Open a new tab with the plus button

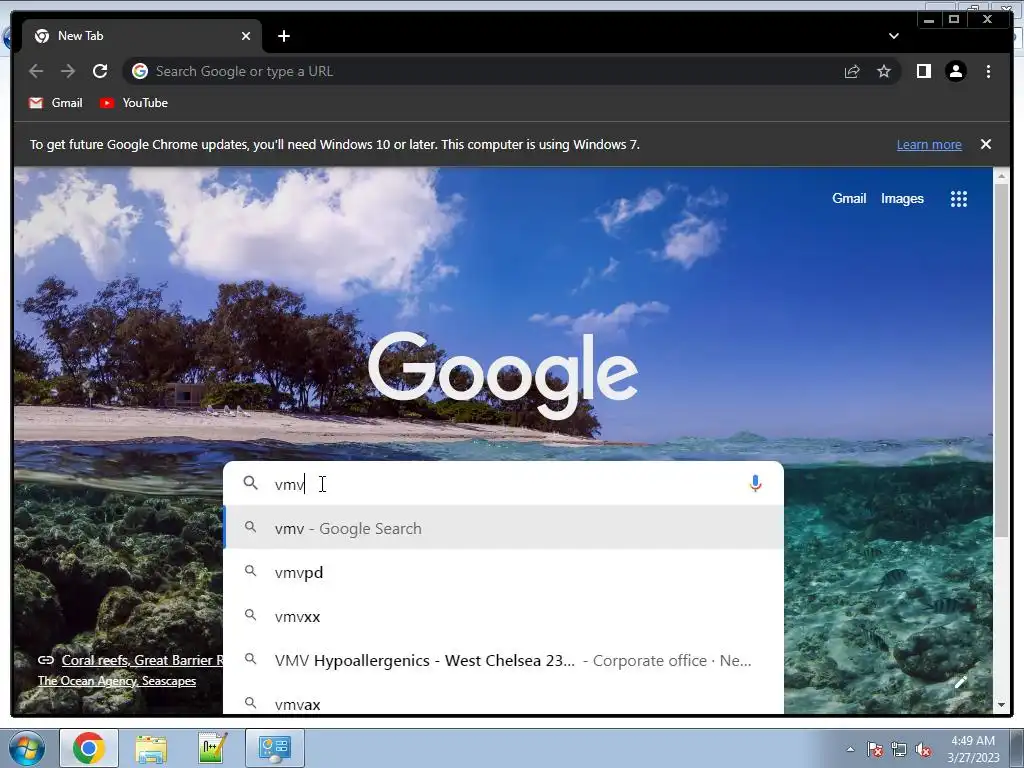point(283,36)
